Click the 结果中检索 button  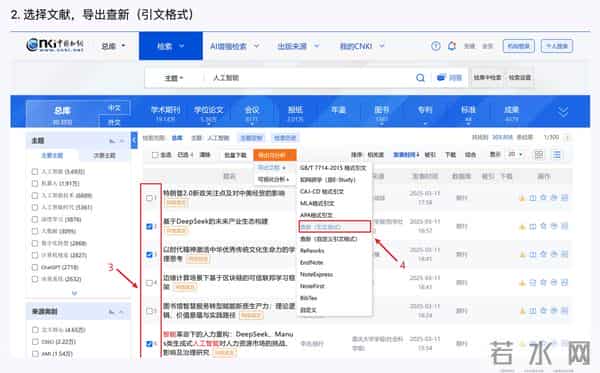point(487,77)
